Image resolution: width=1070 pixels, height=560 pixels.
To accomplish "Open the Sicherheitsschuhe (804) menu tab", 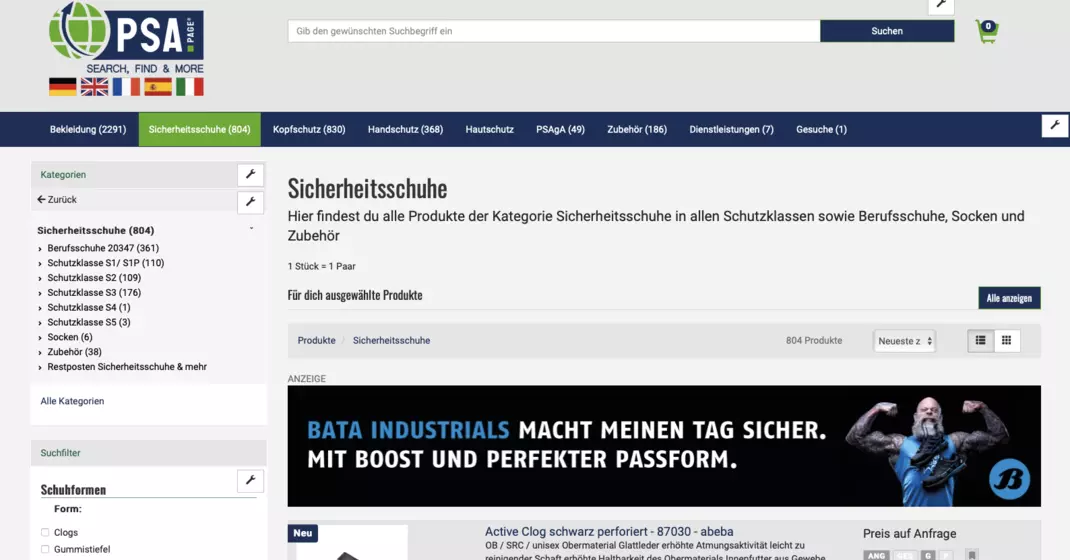I will pos(199,130).
